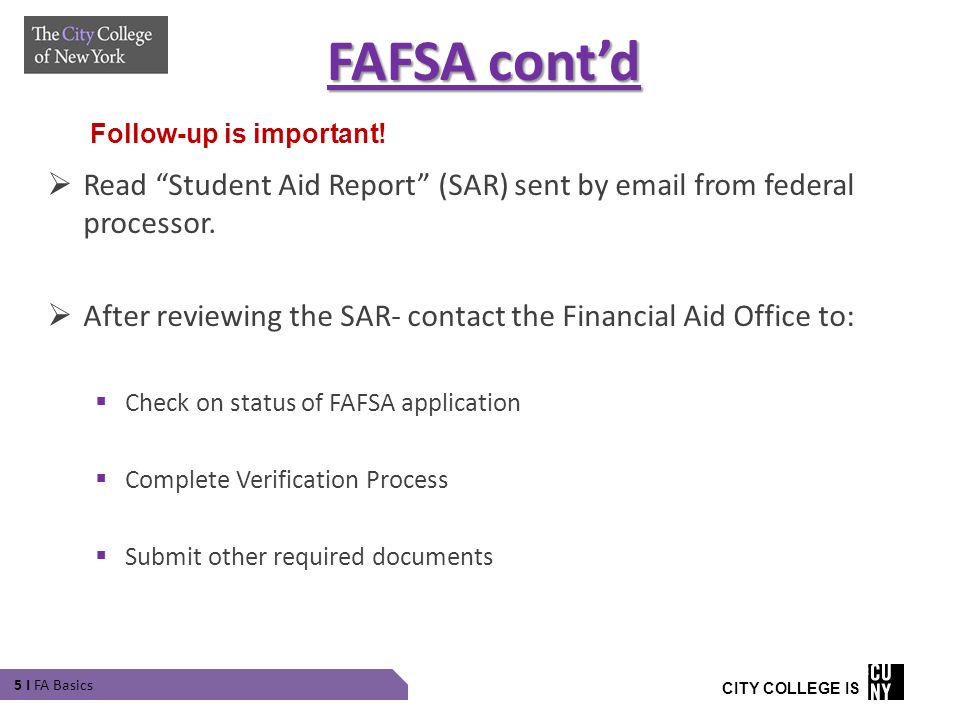The height and width of the screenshot is (720, 960).
Task: Click The City College of New York logo
Action: (96, 45)
